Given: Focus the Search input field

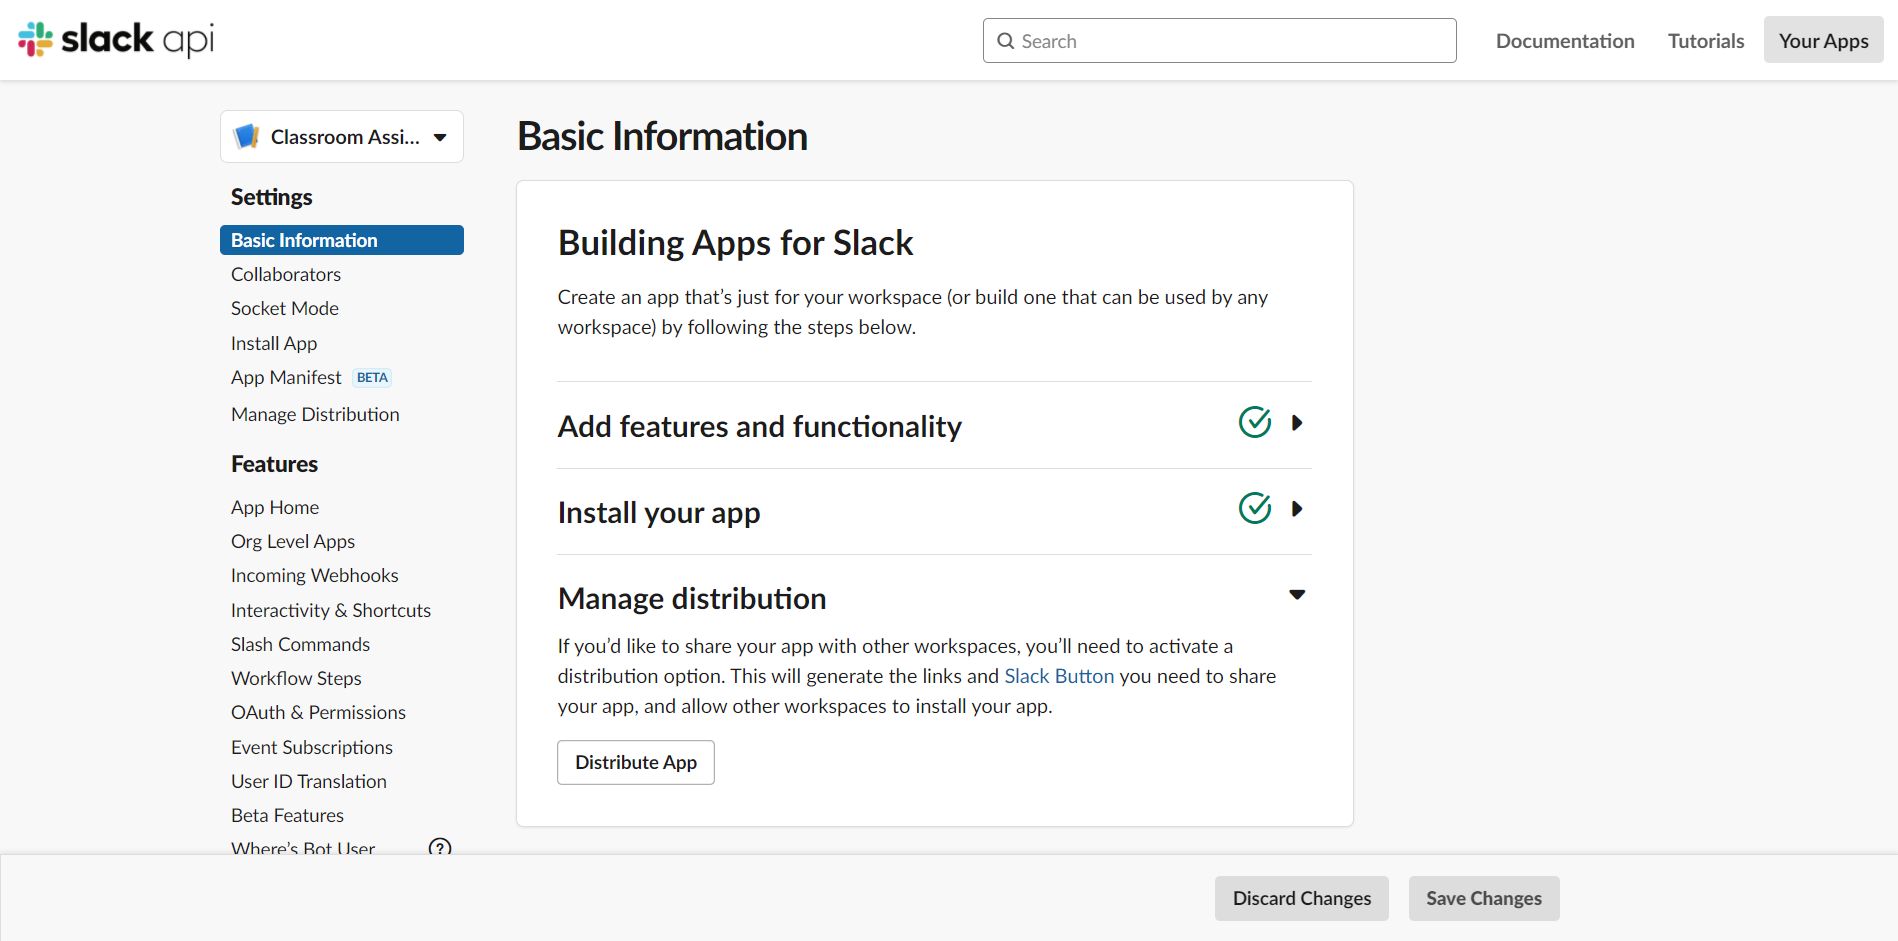Looking at the screenshot, I should [x=1230, y=41].
